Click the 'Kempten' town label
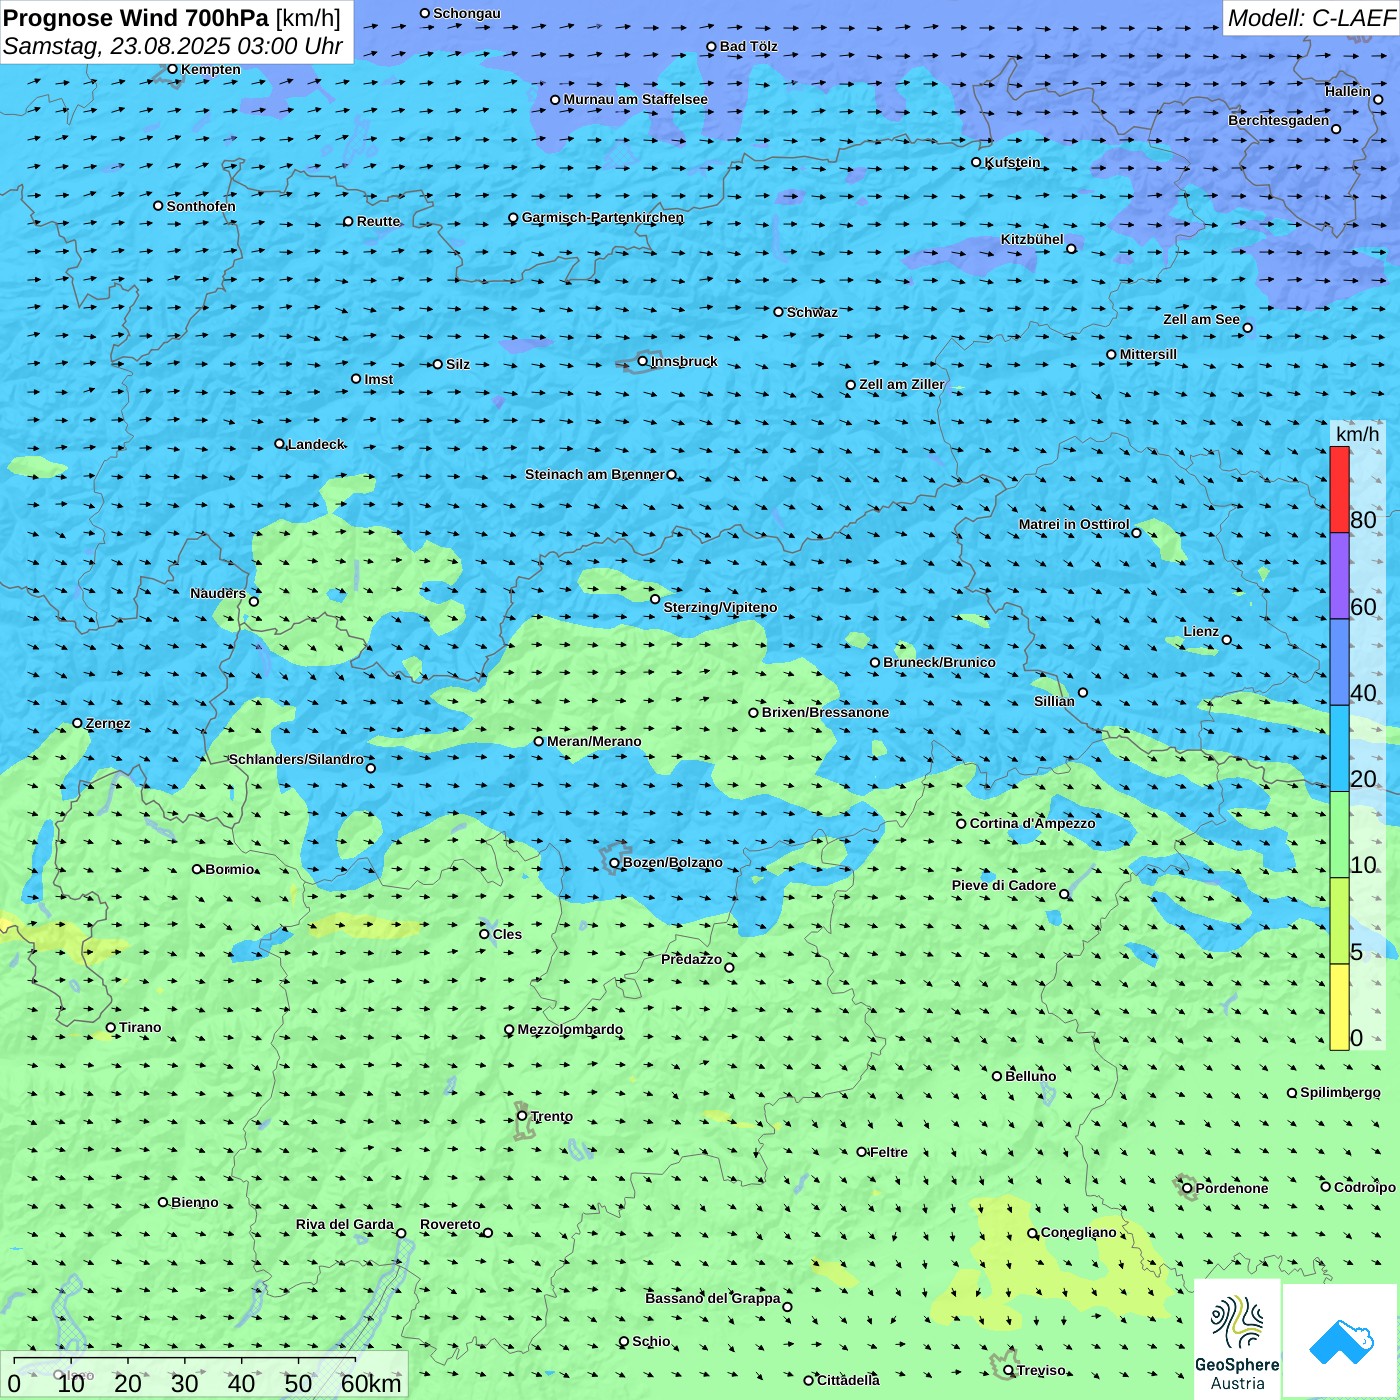The width and height of the screenshot is (1400, 1400). click(211, 69)
